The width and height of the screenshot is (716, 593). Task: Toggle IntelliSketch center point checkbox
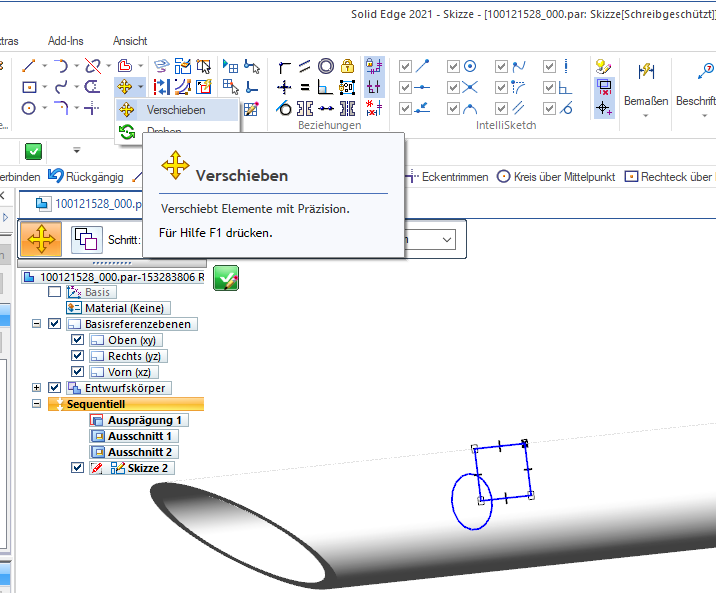tap(453, 67)
